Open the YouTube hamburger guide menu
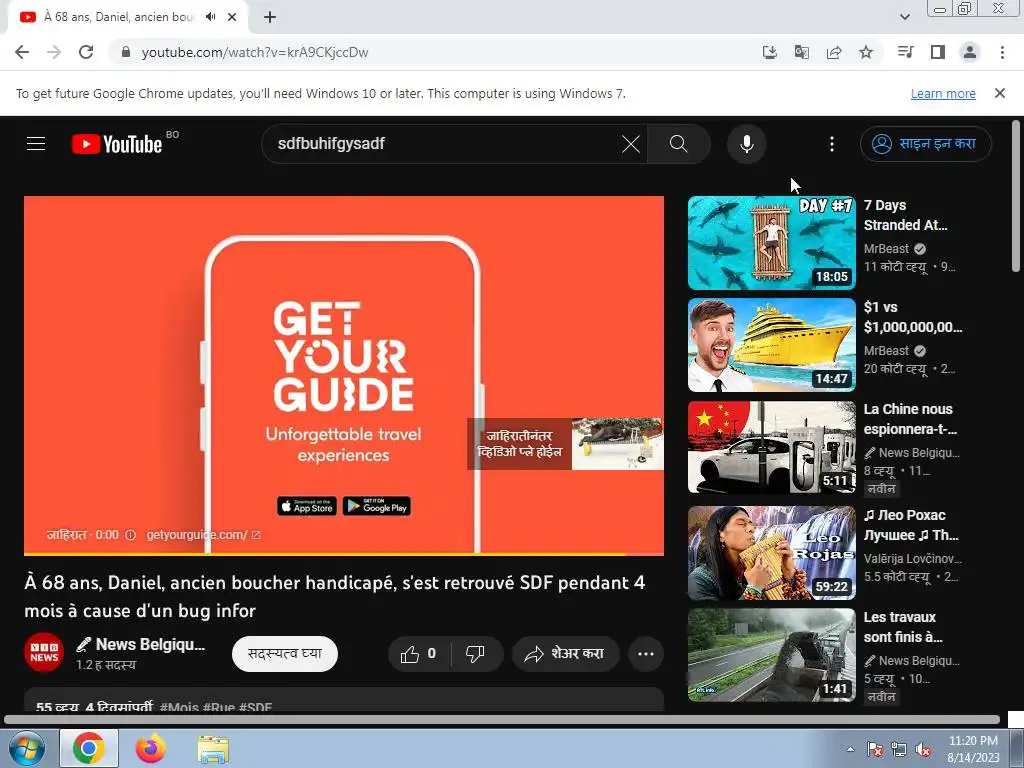 pyautogui.click(x=36, y=144)
